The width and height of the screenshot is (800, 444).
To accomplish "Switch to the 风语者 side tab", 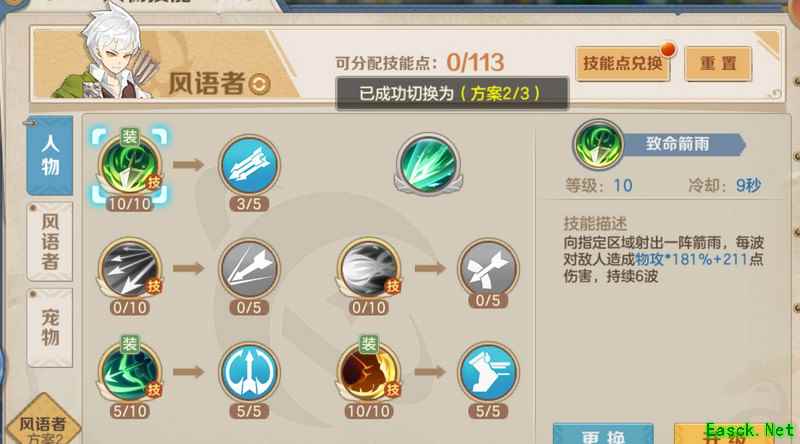I will click(49, 241).
